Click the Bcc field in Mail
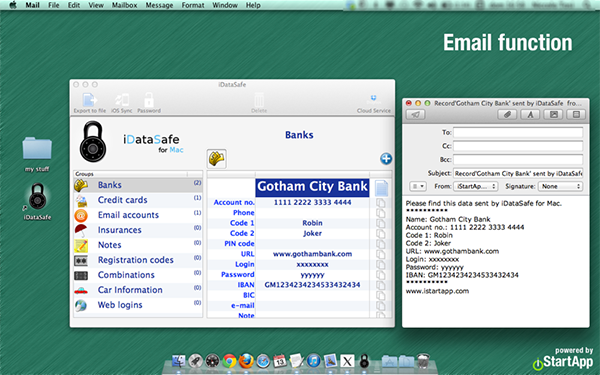 tap(518, 160)
